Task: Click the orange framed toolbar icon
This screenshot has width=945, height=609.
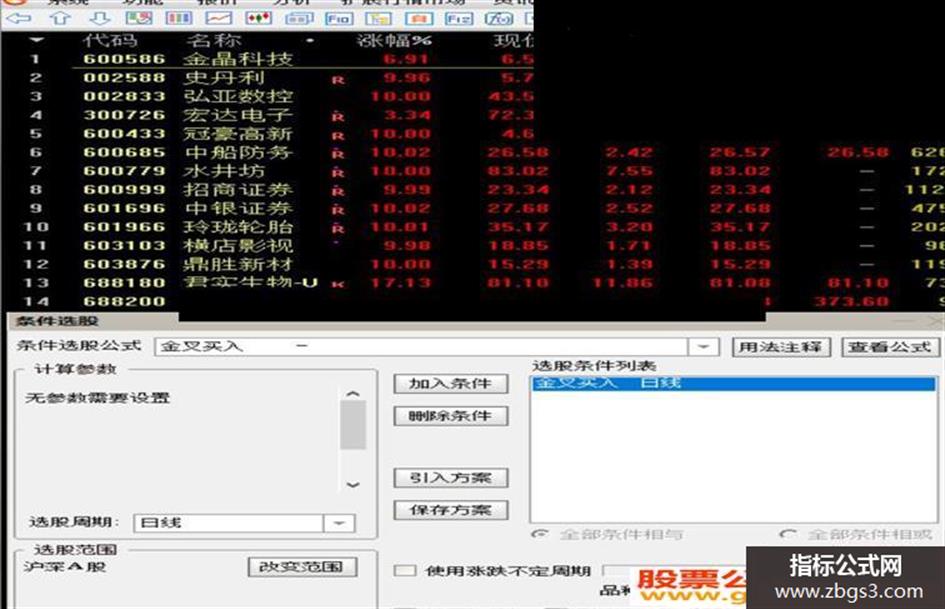Action: click(x=419, y=19)
